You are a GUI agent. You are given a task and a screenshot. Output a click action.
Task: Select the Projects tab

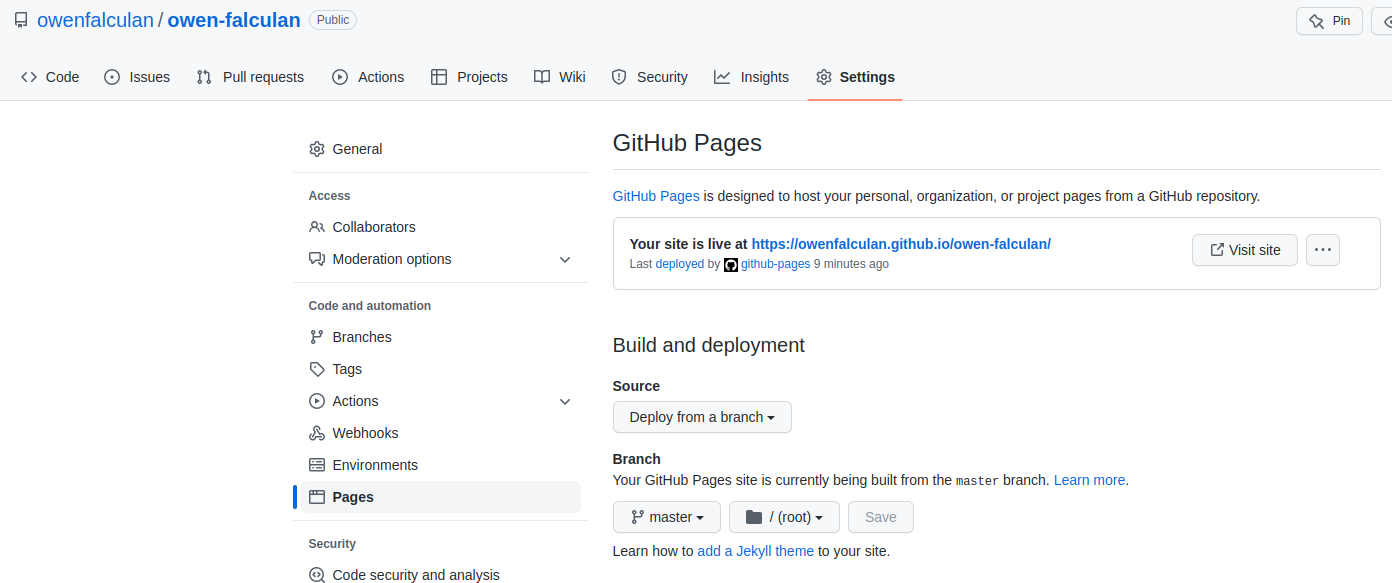point(469,77)
